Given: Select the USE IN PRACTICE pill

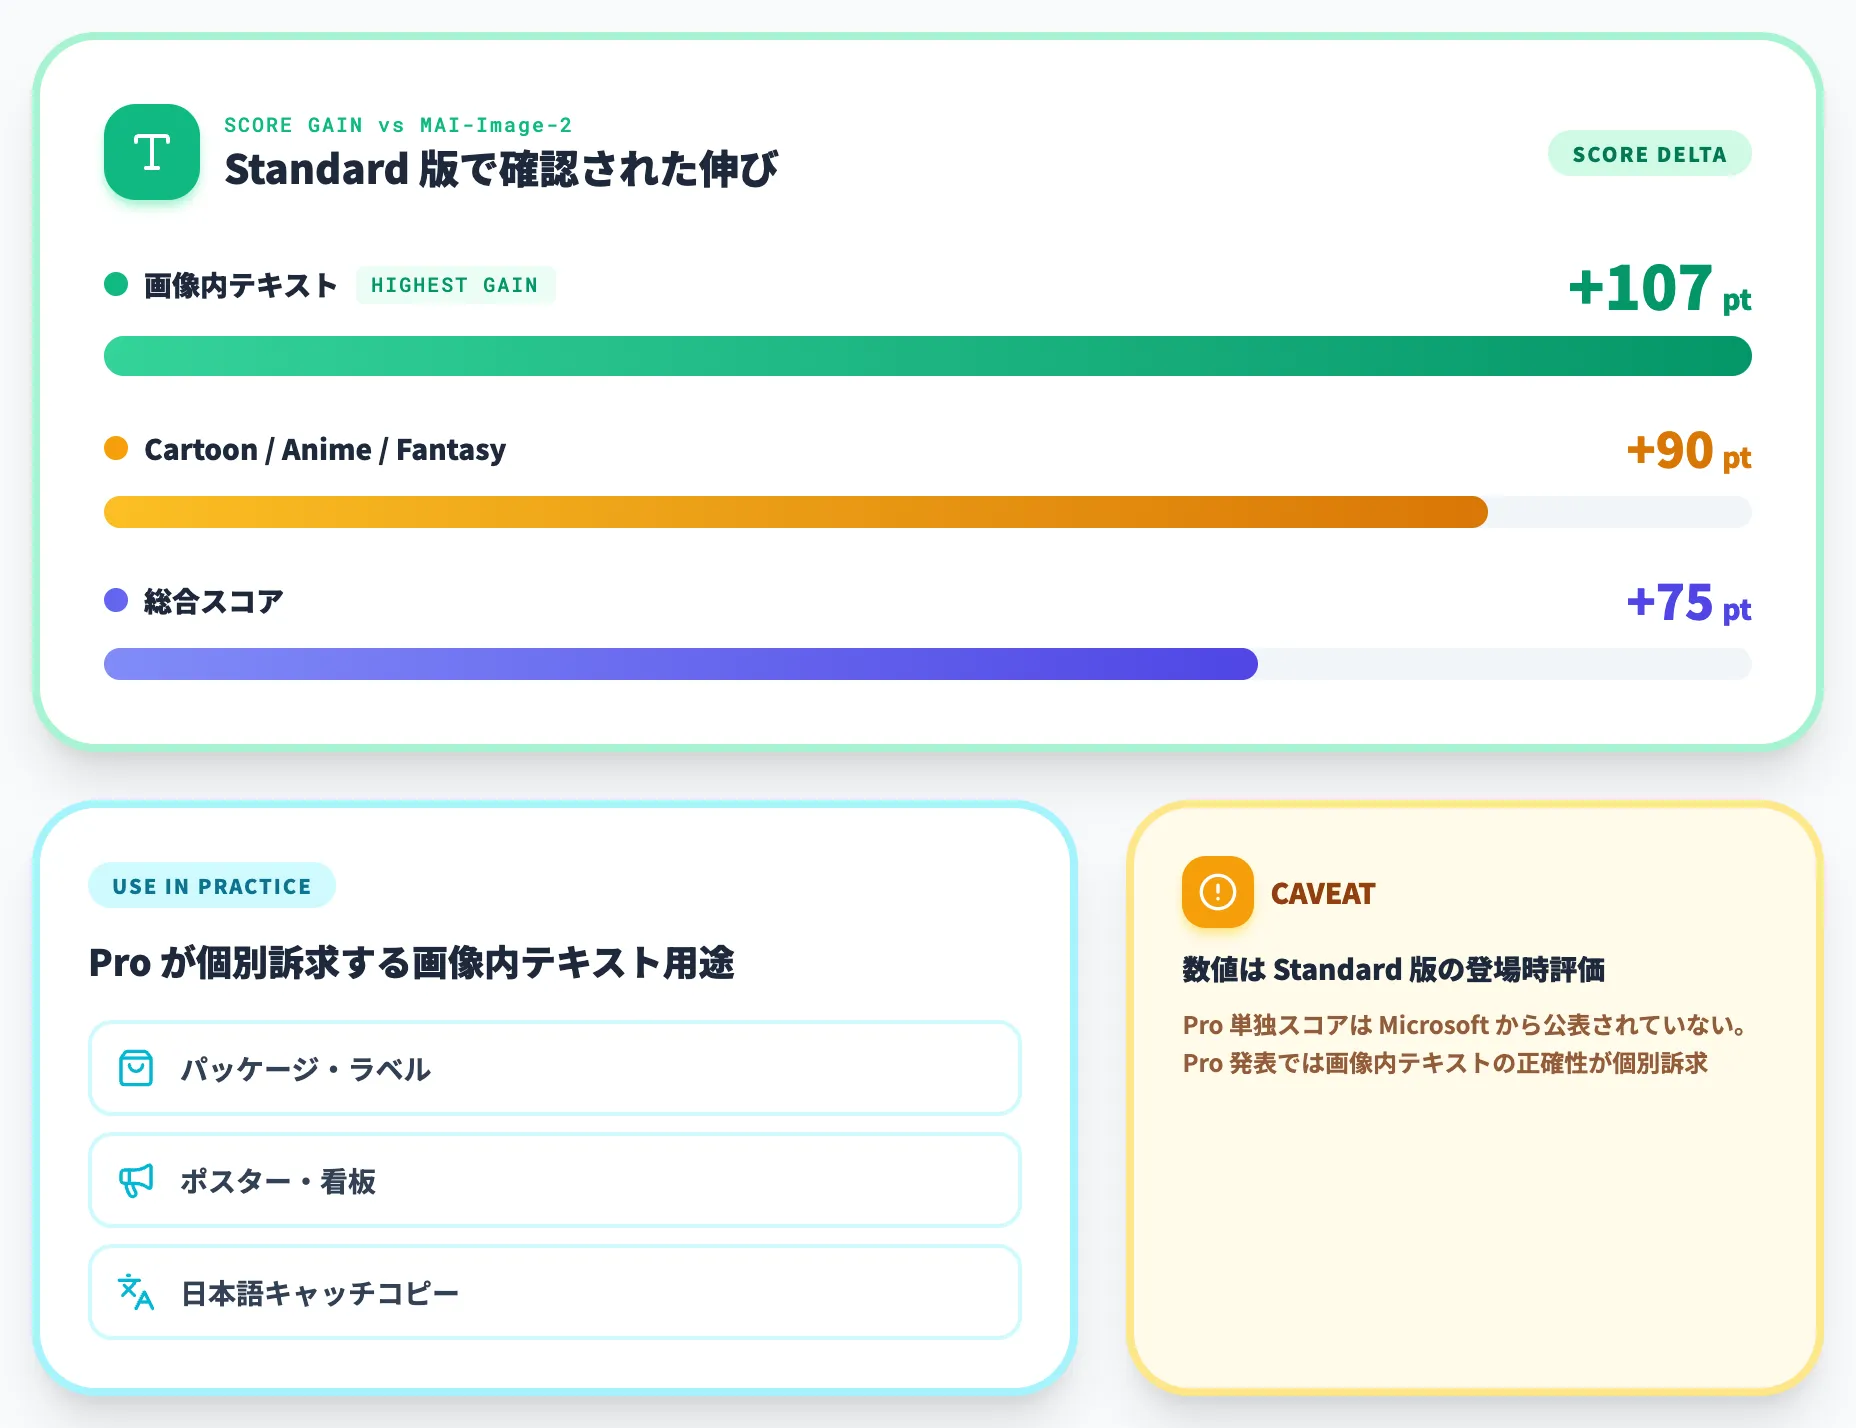Looking at the screenshot, I should pos(212,886).
